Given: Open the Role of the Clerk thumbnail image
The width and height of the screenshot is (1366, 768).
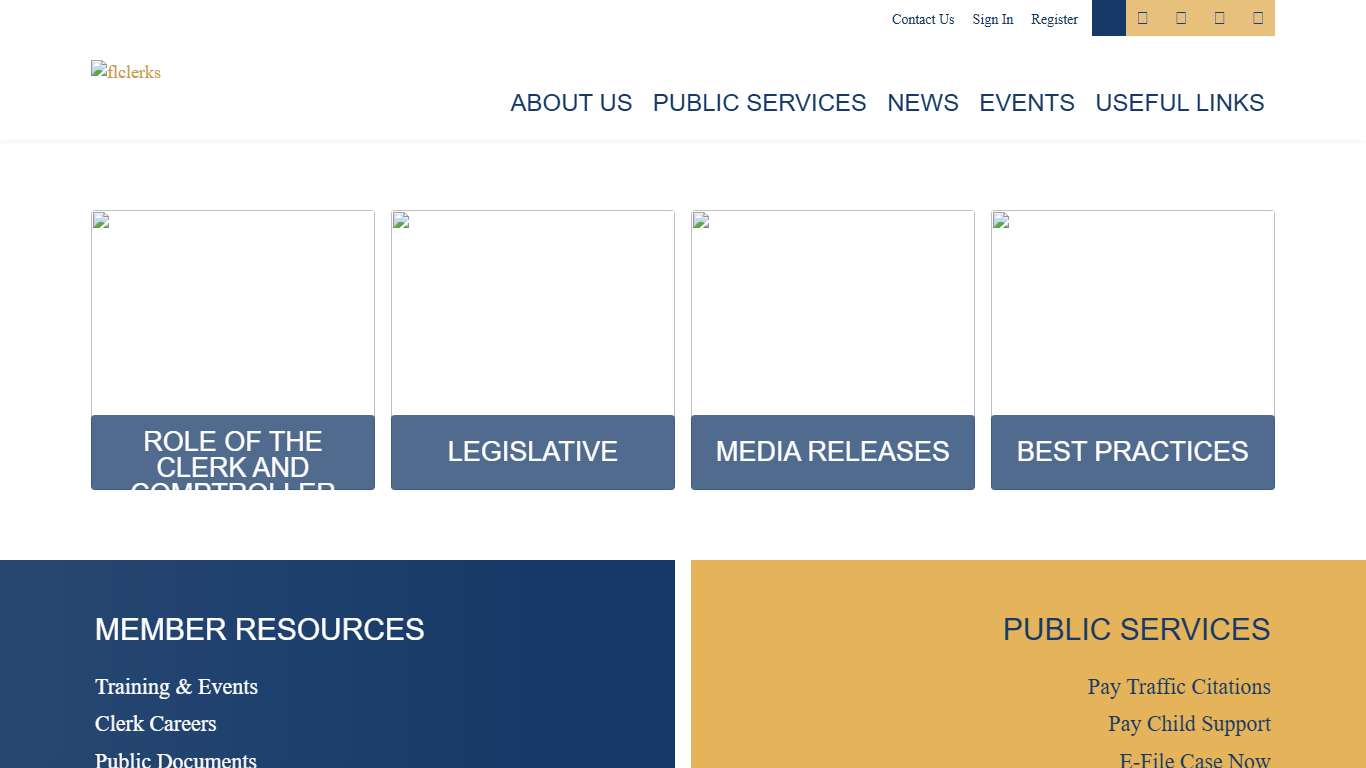Looking at the screenshot, I should click(x=232, y=310).
